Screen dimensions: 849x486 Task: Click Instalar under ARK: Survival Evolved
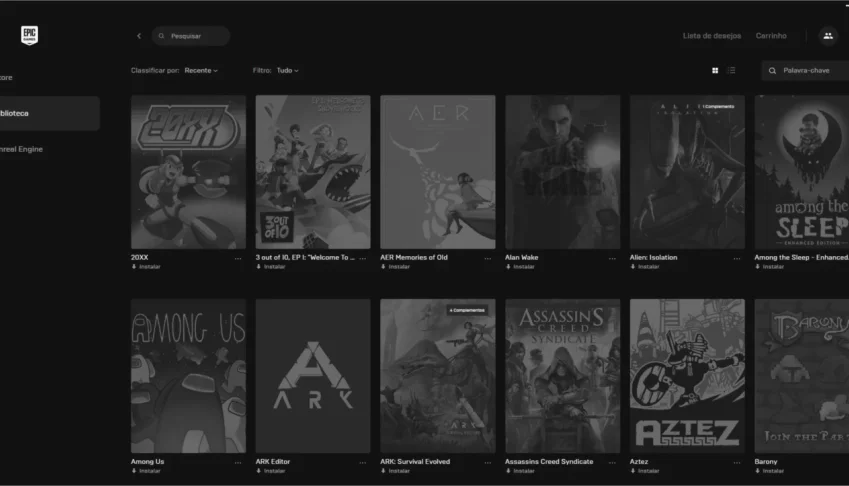(x=395, y=471)
